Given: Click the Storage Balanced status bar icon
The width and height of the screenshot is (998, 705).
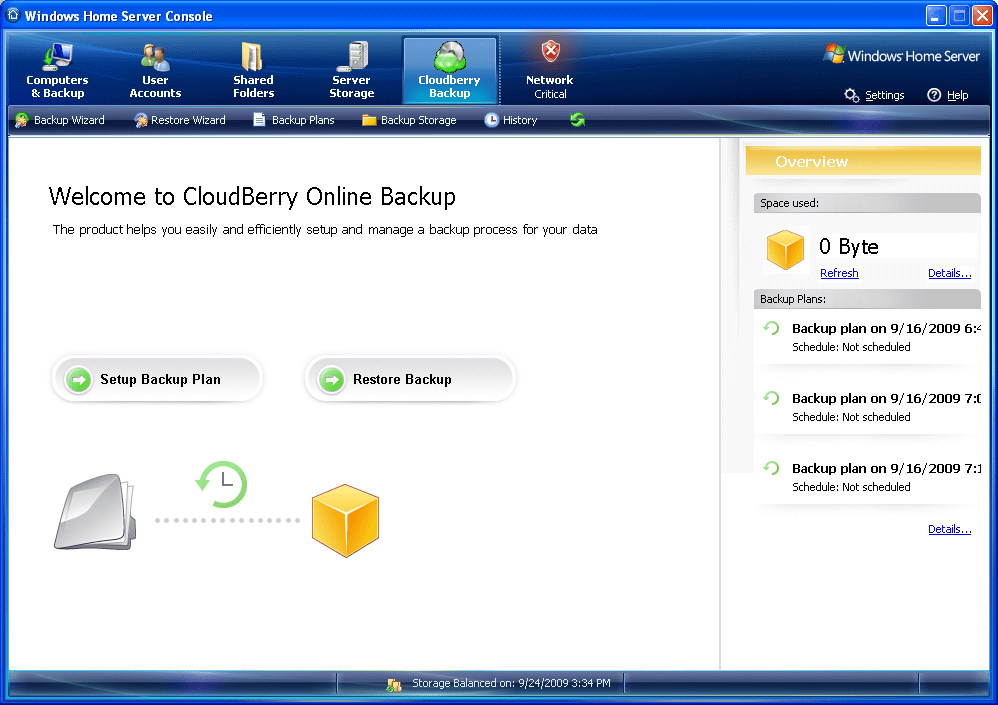Looking at the screenshot, I should point(394,684).
